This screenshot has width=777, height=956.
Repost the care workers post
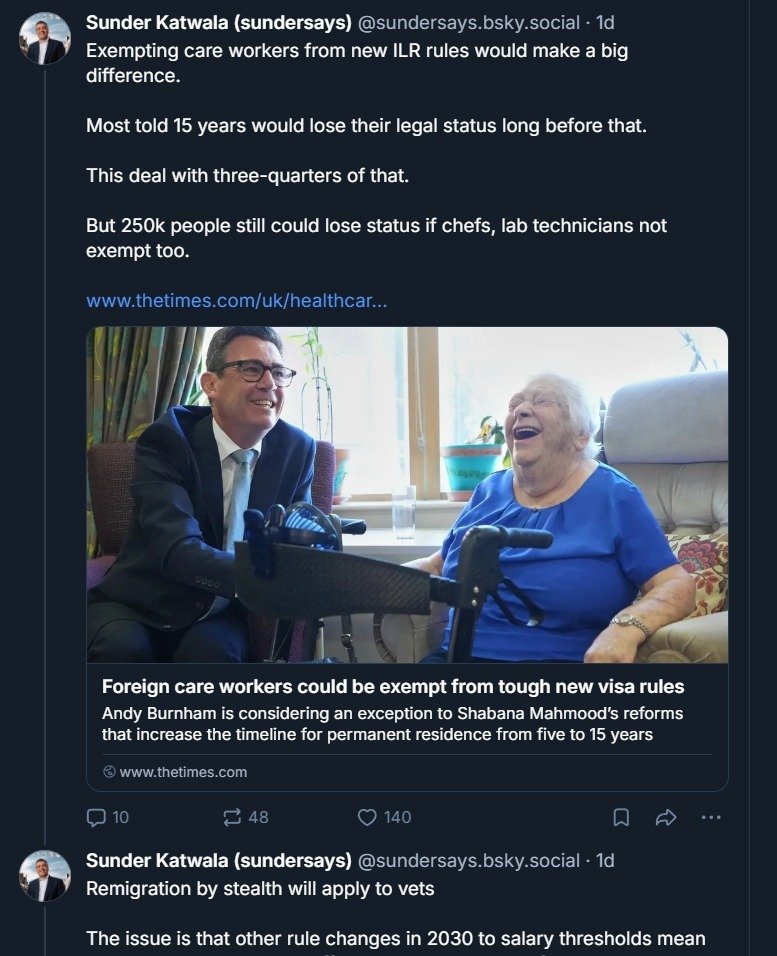click(245, 817)
